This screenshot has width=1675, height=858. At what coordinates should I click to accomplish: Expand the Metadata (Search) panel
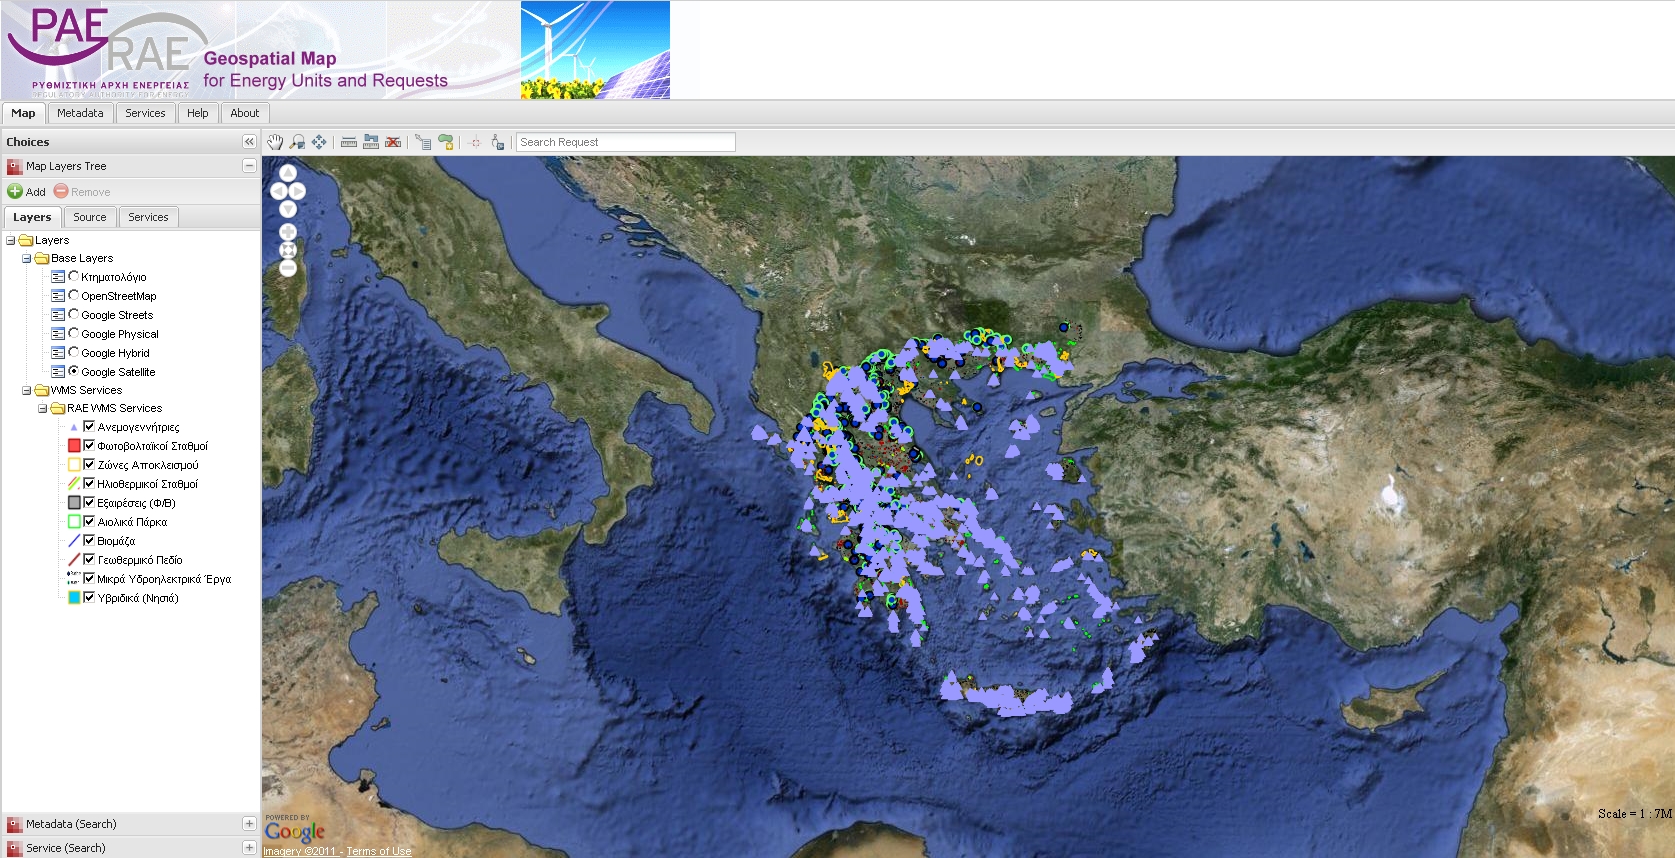[x=249, y=824]
